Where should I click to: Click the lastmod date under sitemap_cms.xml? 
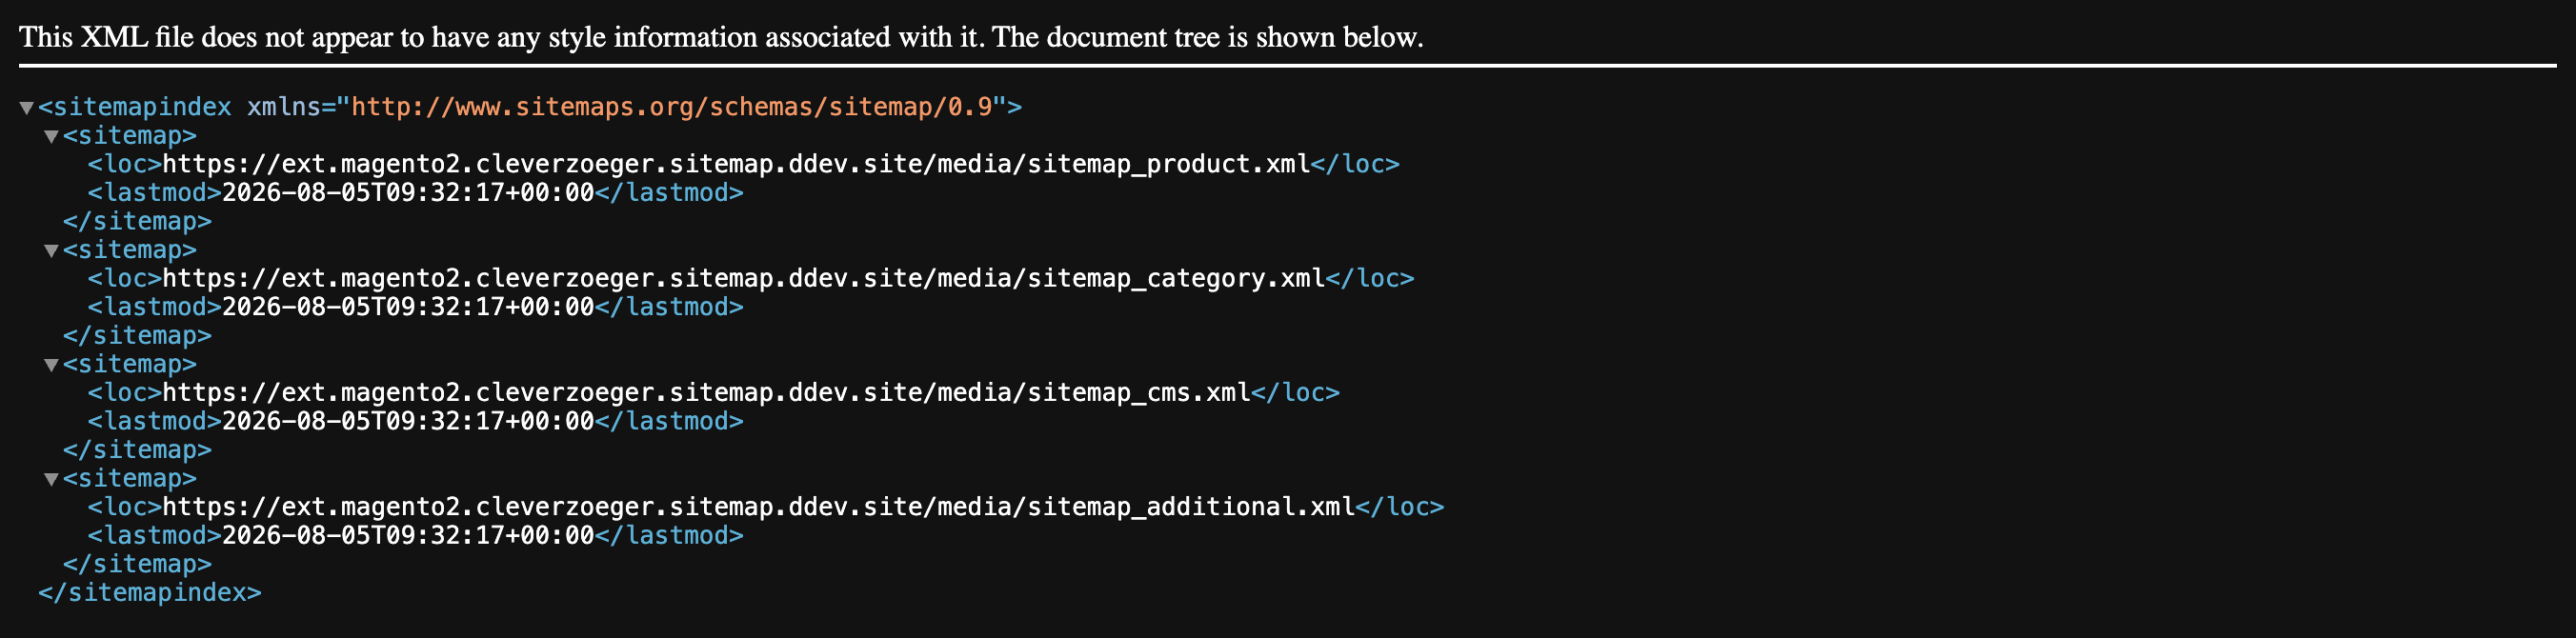coord(408,421)
